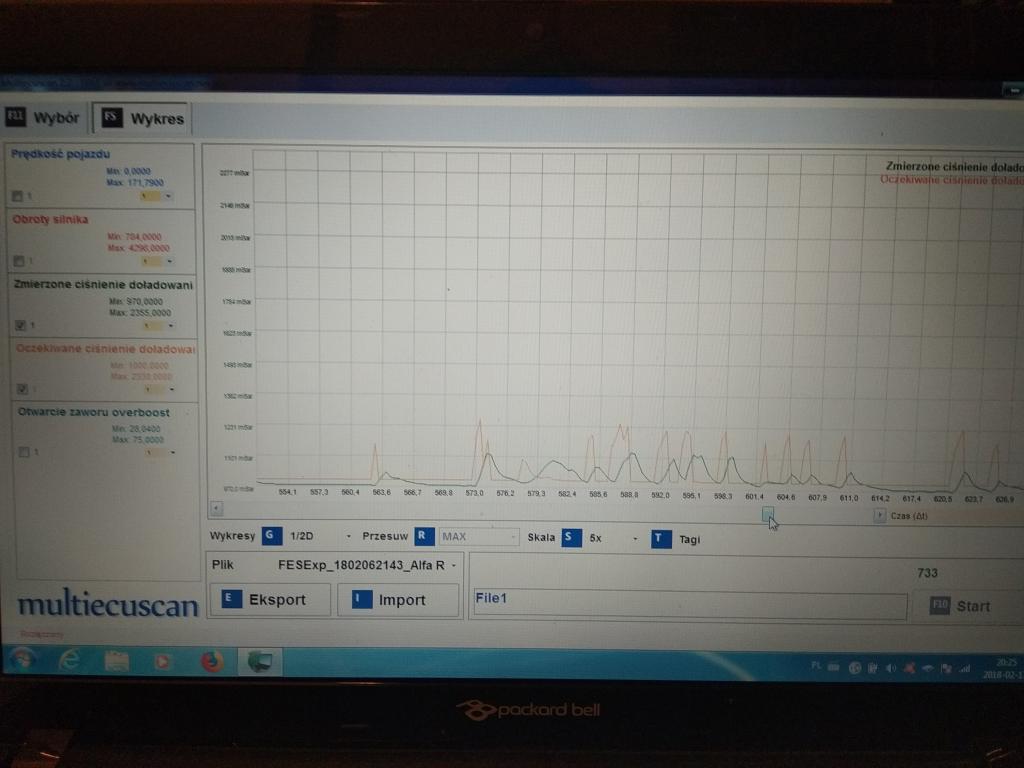Screen dimensions: 1024x768
Task: Click the multiecuscan logo
Action: tap(108, 605)
